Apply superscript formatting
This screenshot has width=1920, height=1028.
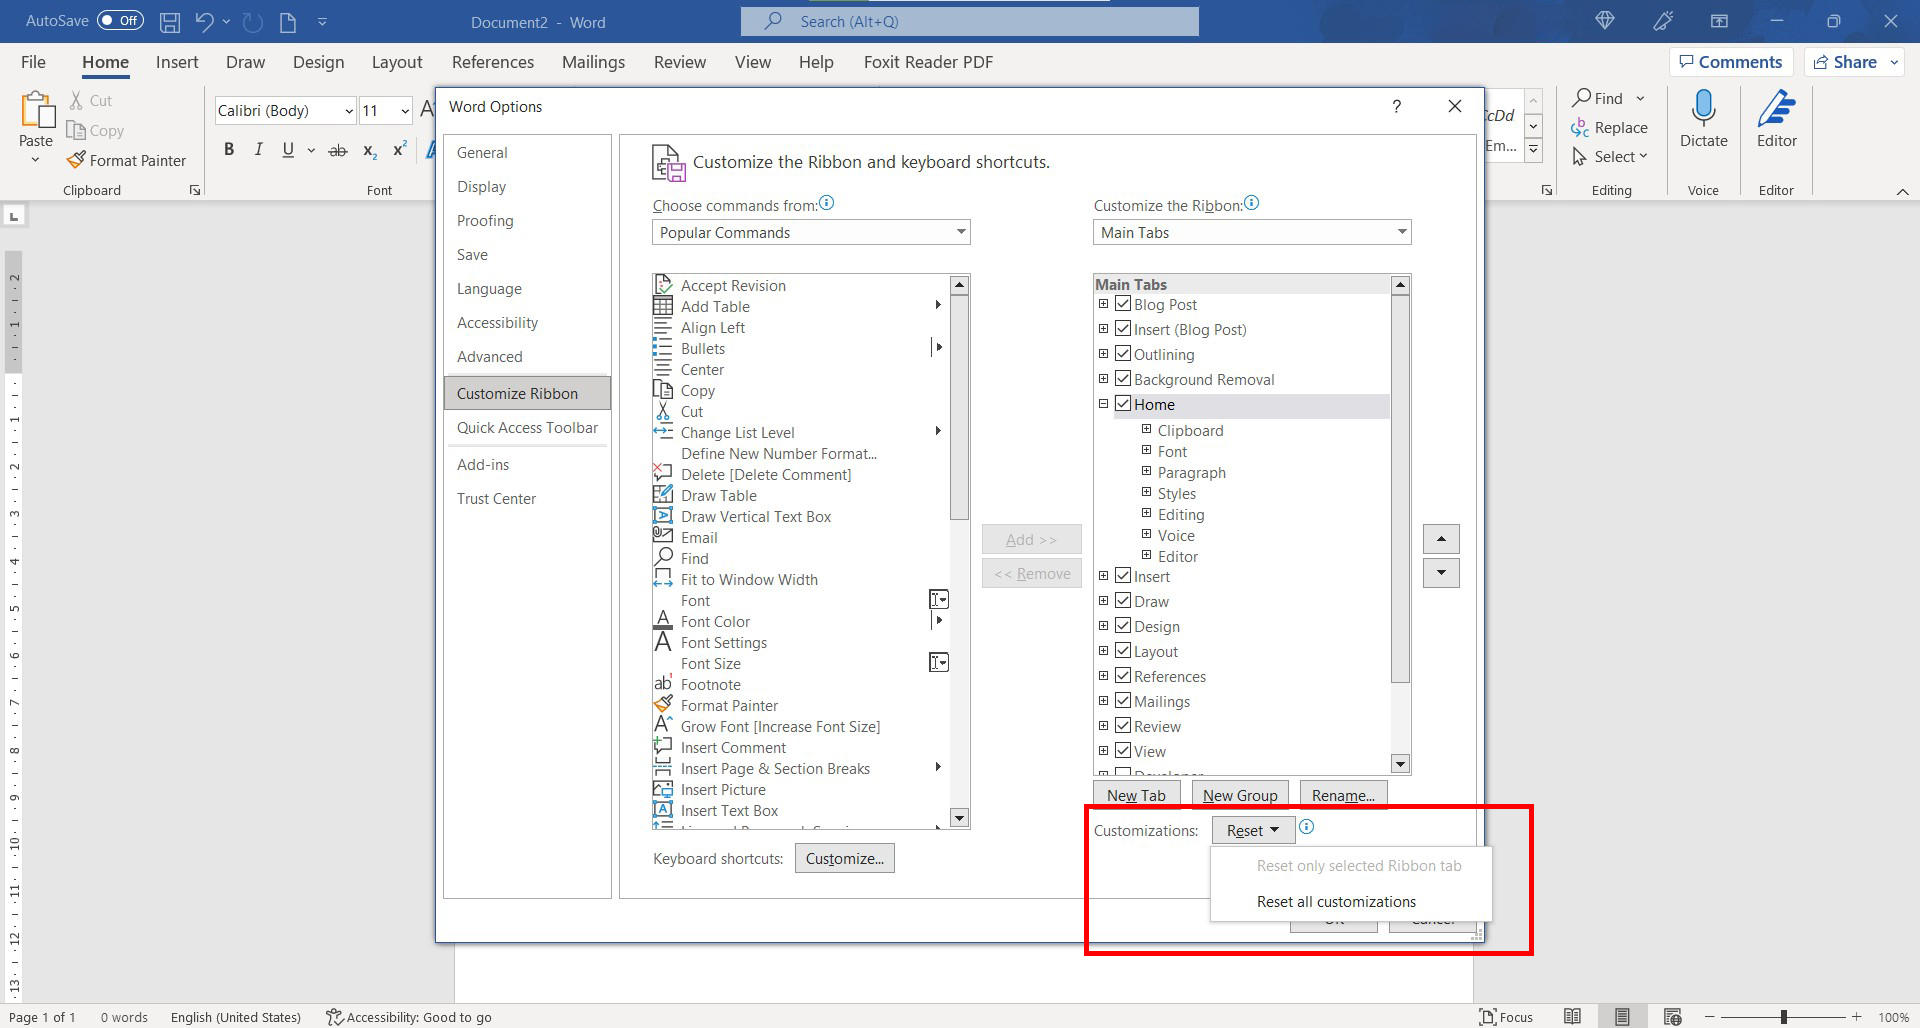click(399, 150)
